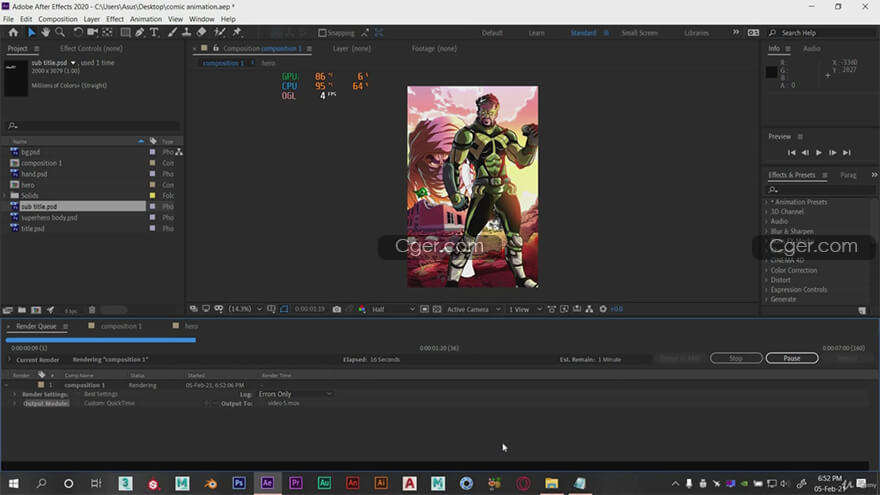Open the magnification ratio dropdown showing 14.3%

click(245, 309)
